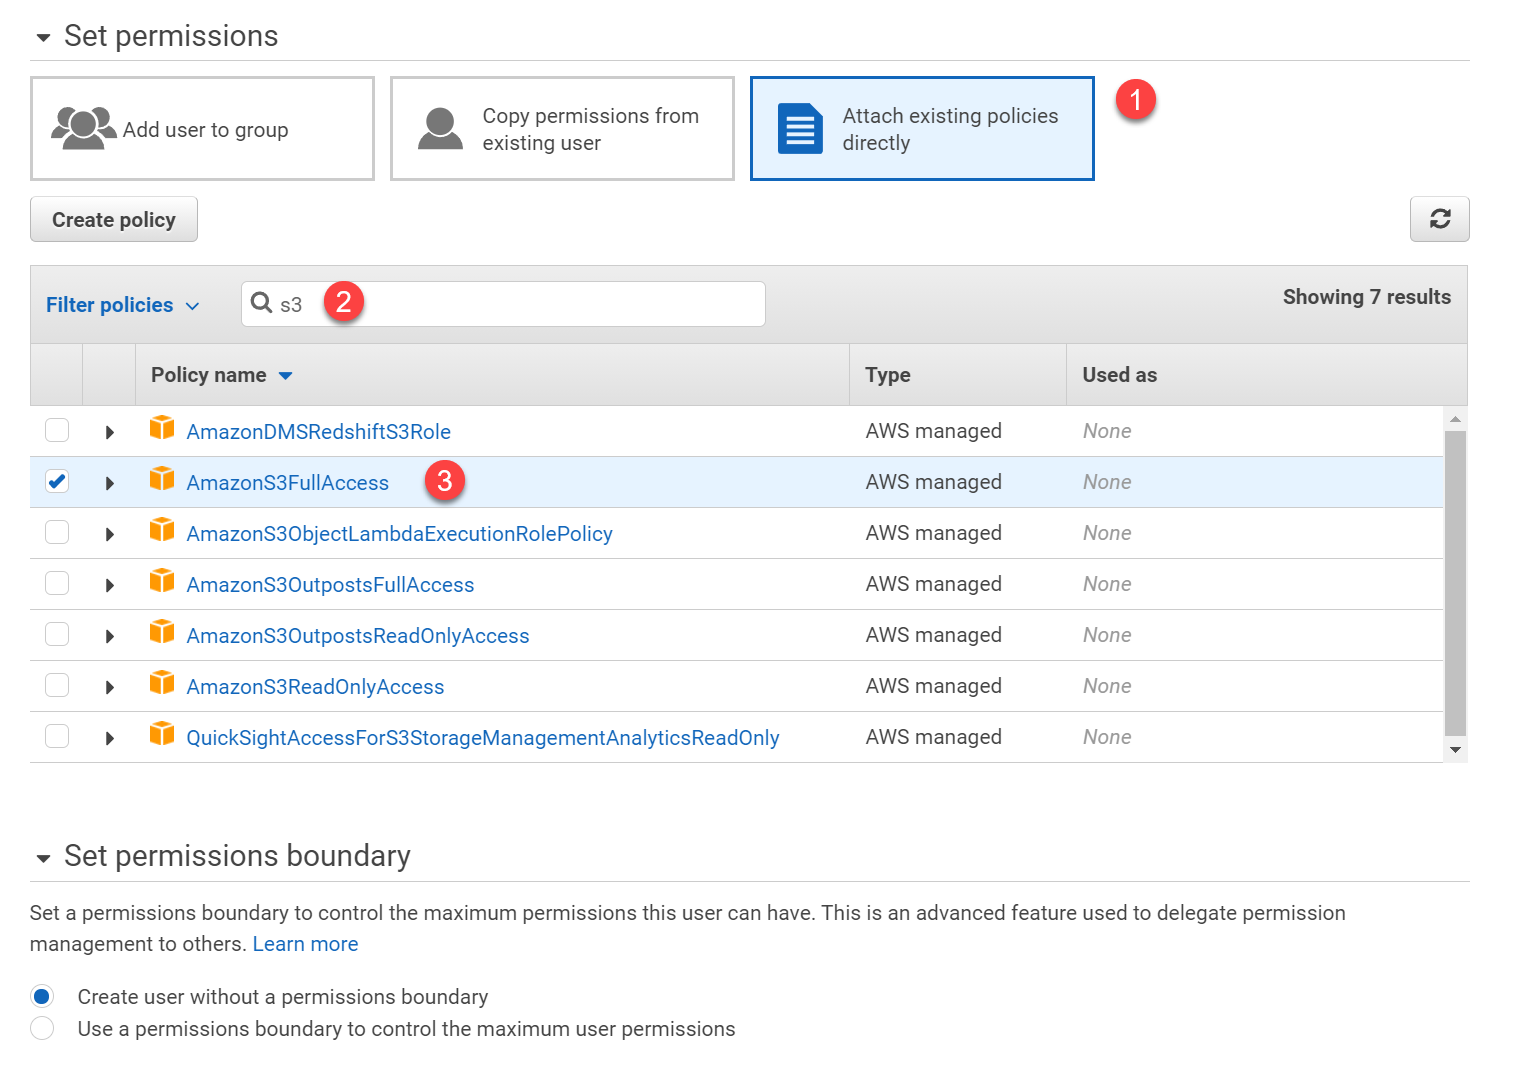The height and width of the screenshot is (1069, 1528).
Task: Click the document icon on Attach existing policies
Action: [x=800, y=129]
